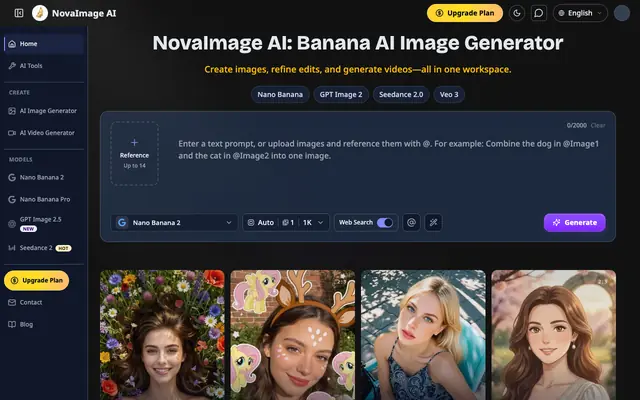
Task: Toggle the Web Search switch
Action: pos(385,222)
